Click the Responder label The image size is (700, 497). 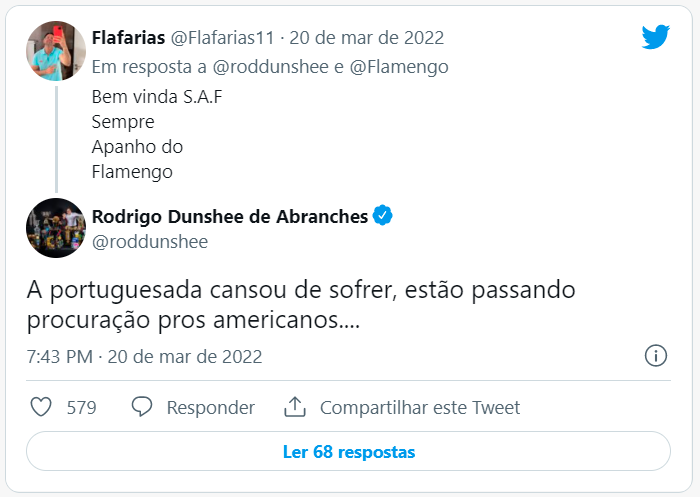point(210,407)
